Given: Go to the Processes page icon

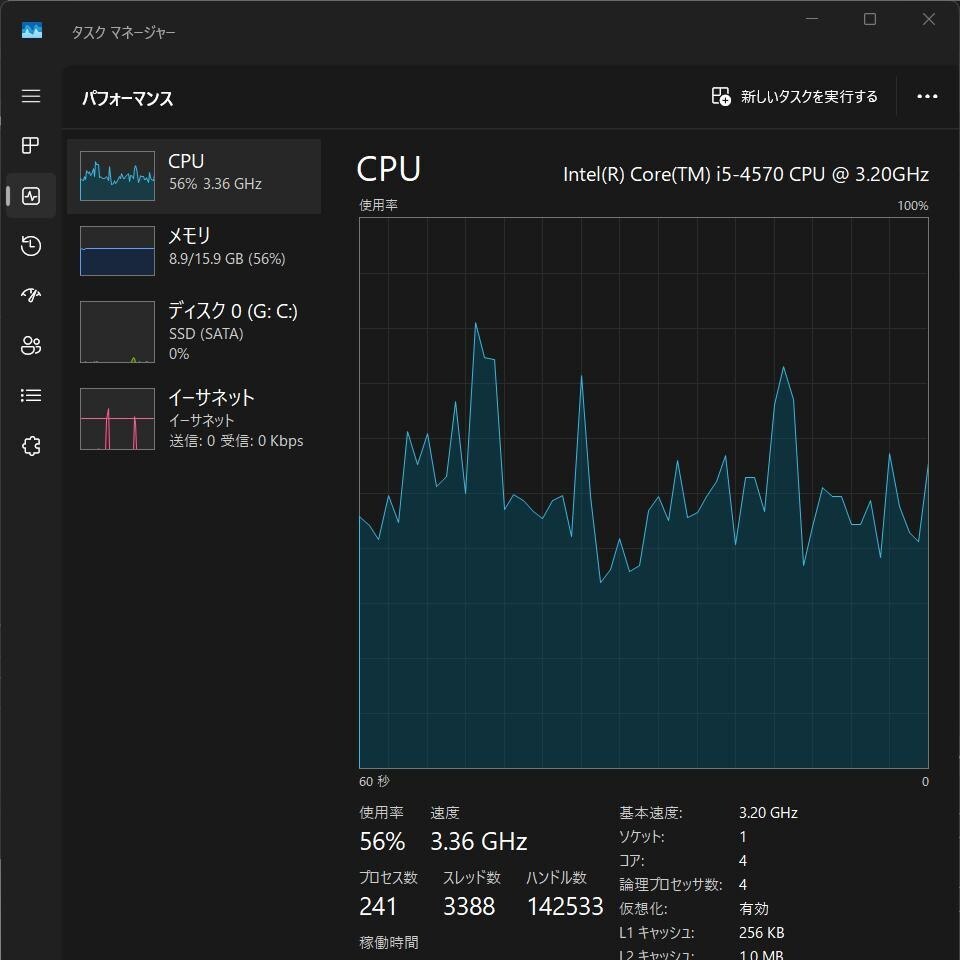Looking at the screenshot, I should [x=31, y=146].
